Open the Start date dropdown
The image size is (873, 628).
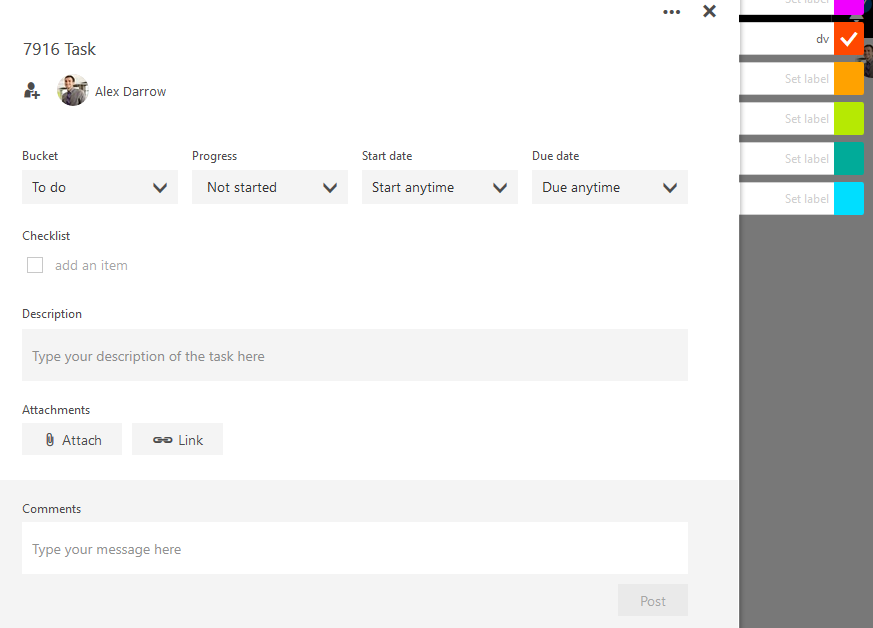click(x=440, y=187)
